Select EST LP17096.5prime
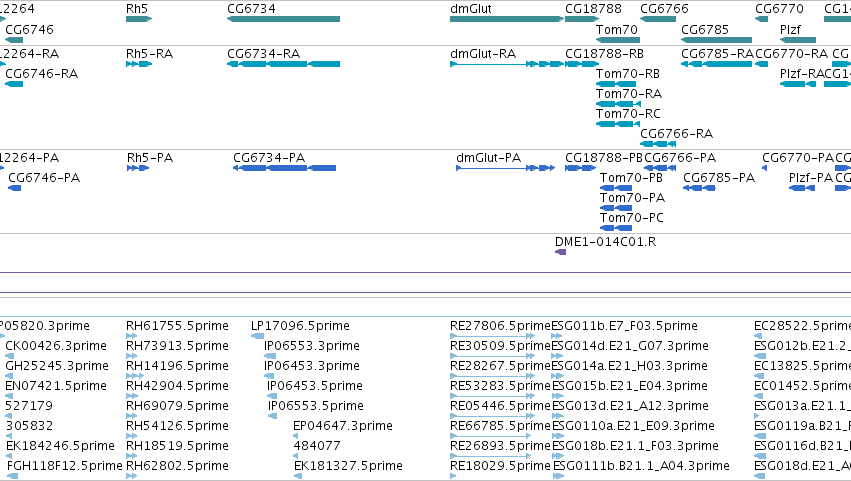Image resolution: width=851 pixels, height=481 pixels. pyautogui.click(x=257, y=336)
